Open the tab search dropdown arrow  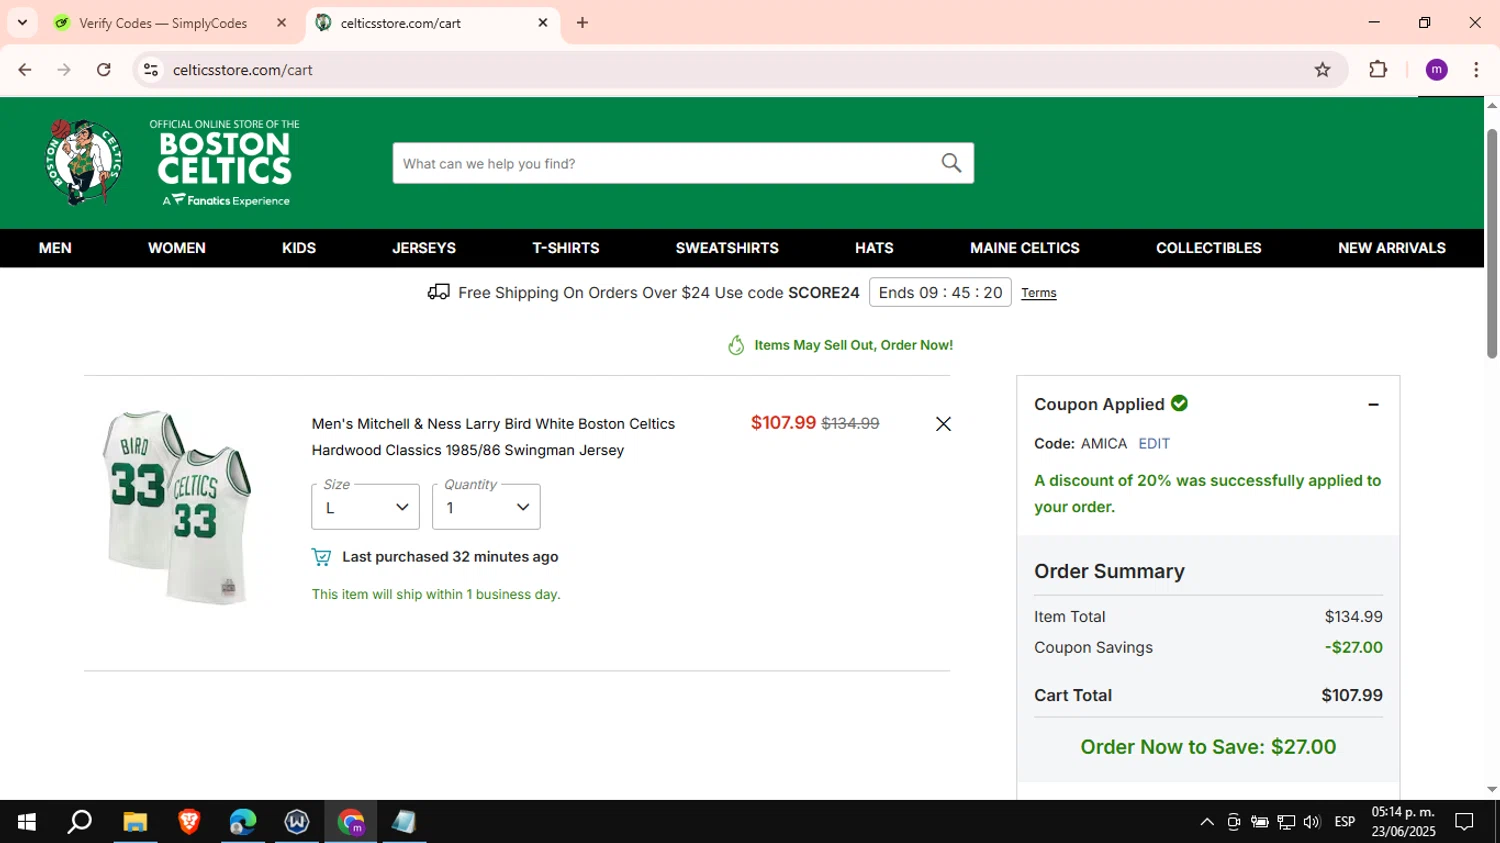22,23
